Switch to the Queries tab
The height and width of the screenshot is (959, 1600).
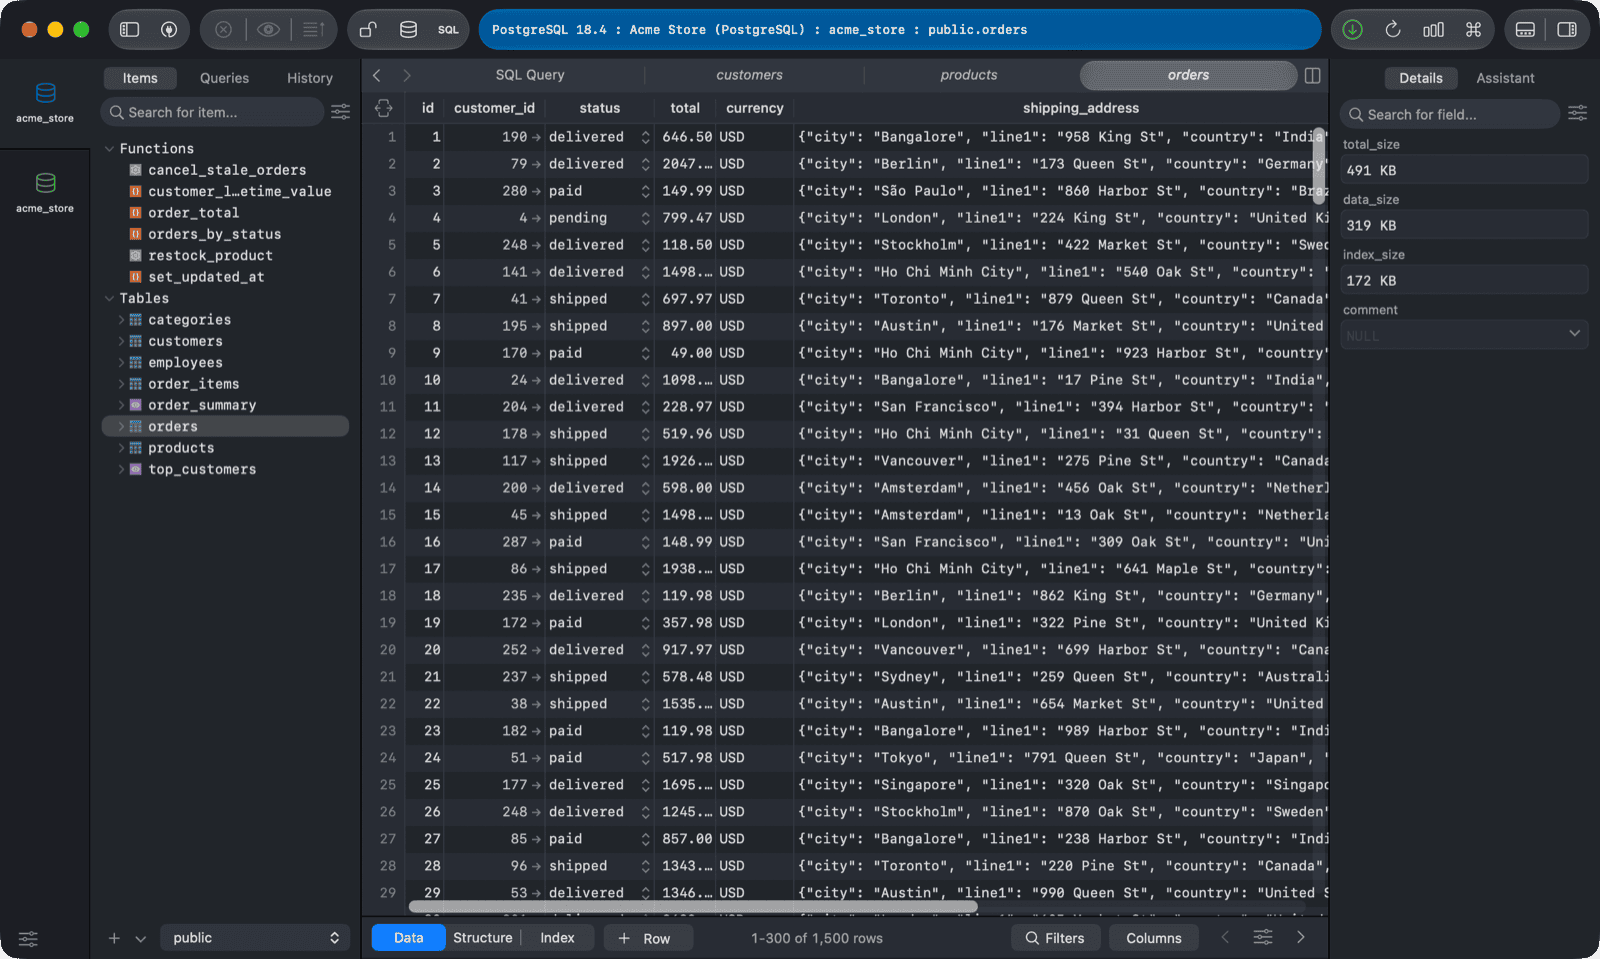[224, 78]
